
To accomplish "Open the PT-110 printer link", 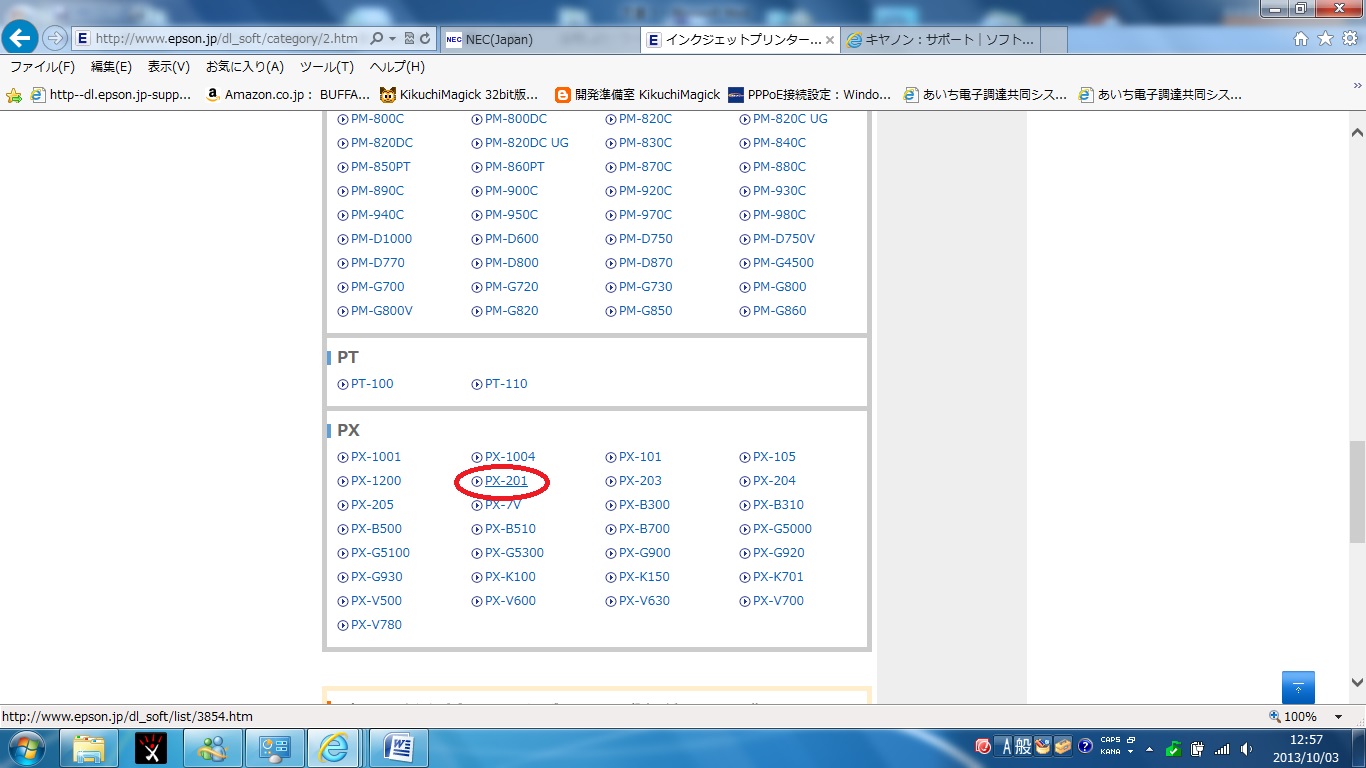I will [x=506, y=384].
